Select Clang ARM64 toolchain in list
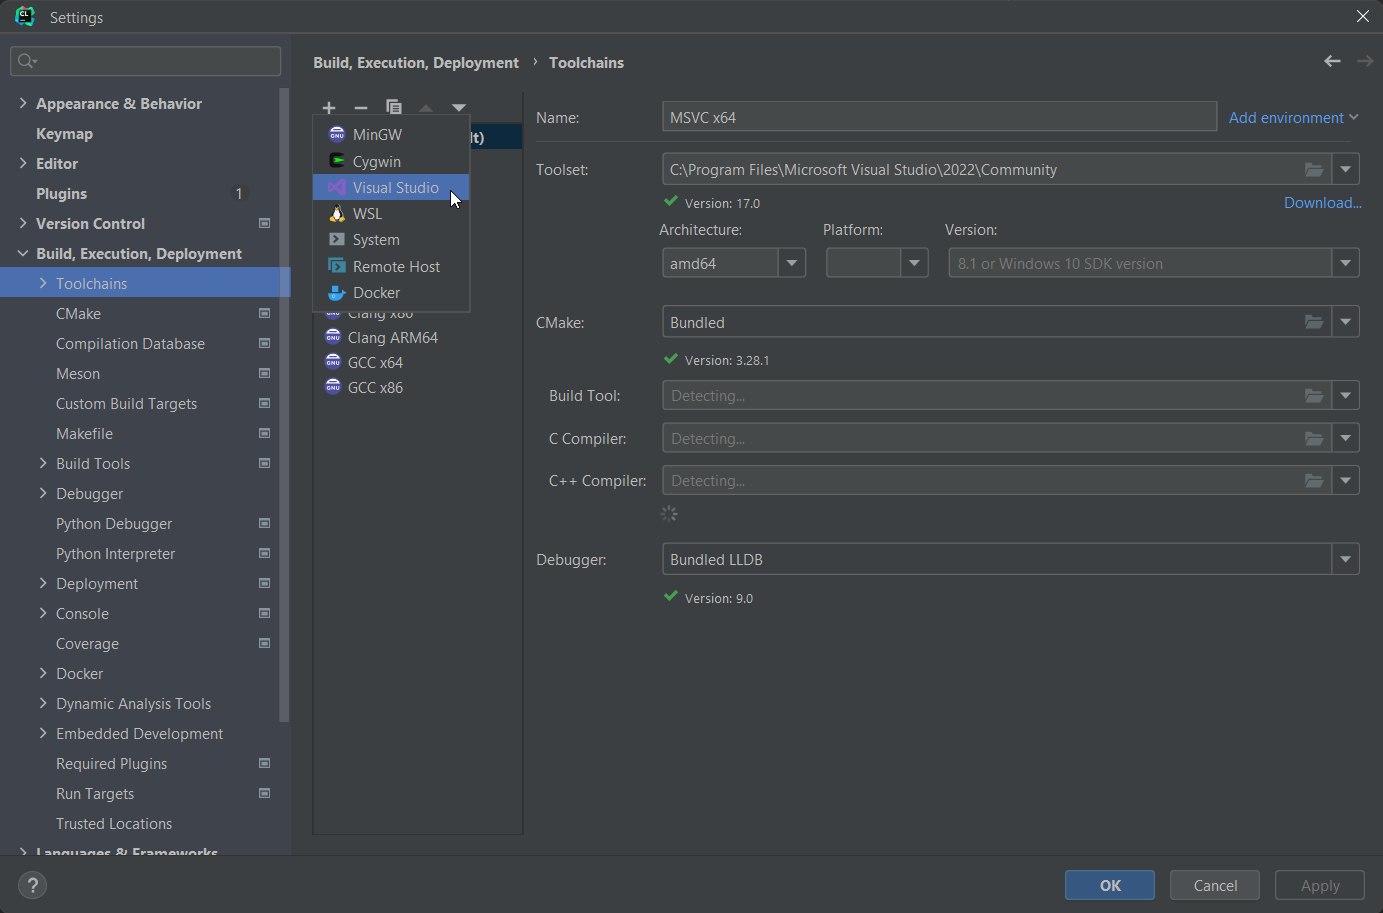Image resolution: width=1383 pixels, height=913 pixels. point(418,337)
